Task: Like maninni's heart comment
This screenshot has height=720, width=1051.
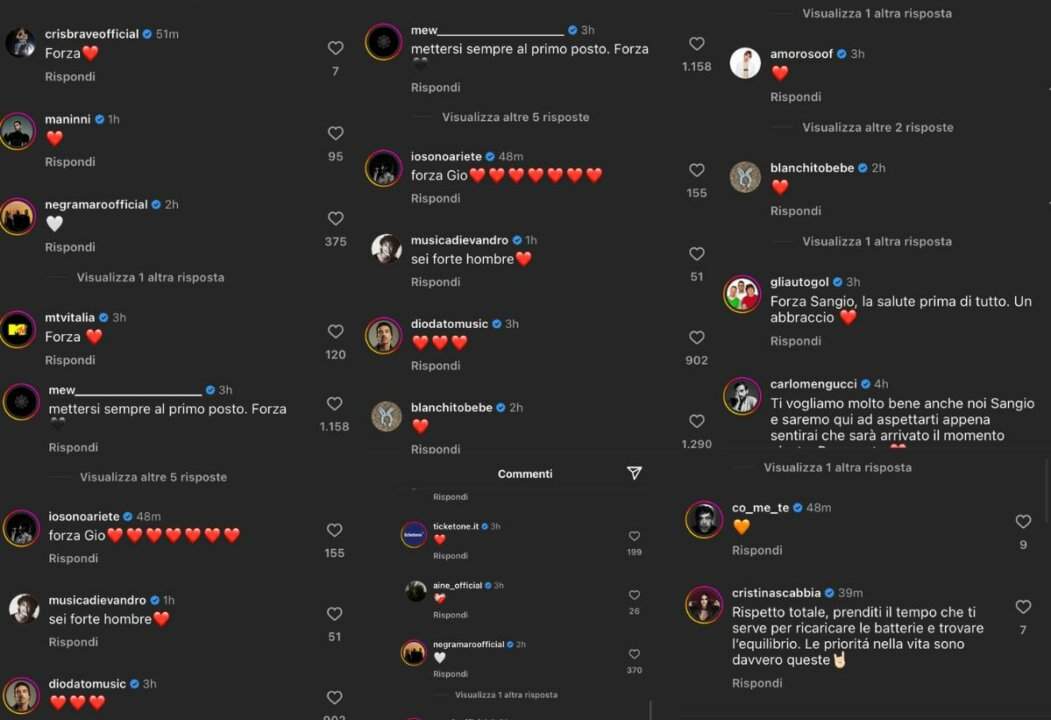Action: 335,133
